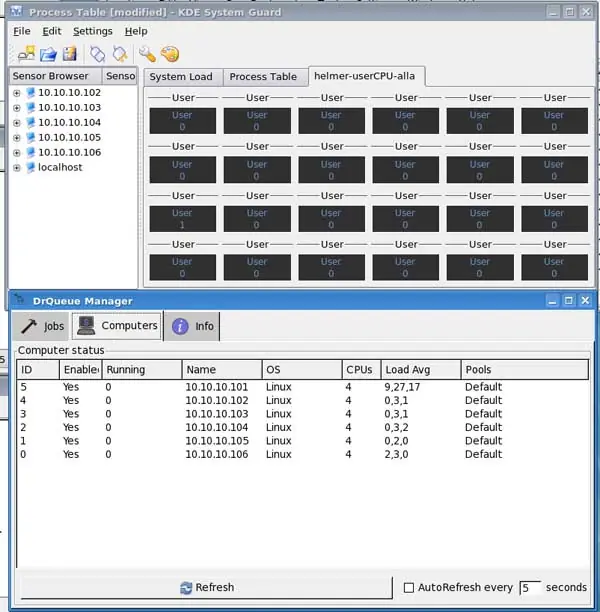
Task: Click the ID column header
Action: pyautogui.click(x=38, y=369)
